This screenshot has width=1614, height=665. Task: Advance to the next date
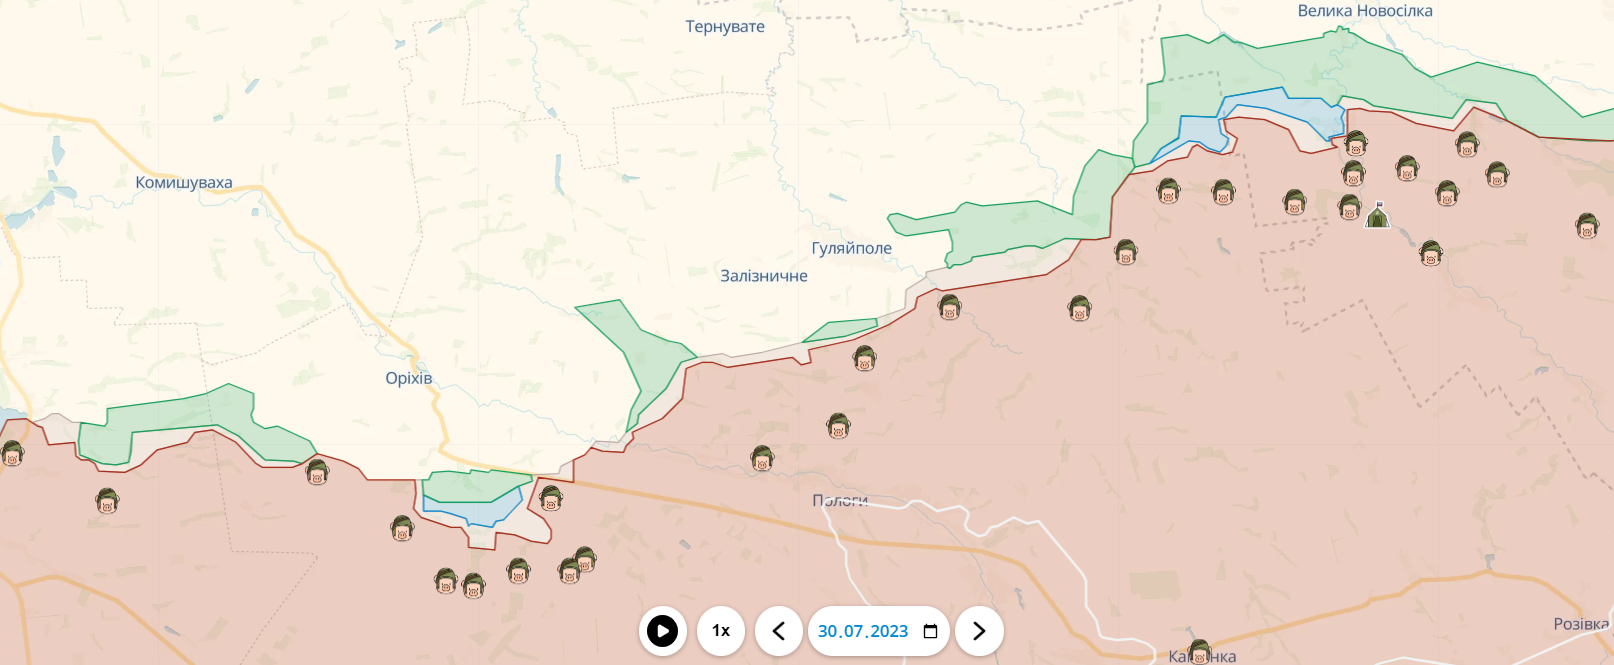(x=979, y=631)
